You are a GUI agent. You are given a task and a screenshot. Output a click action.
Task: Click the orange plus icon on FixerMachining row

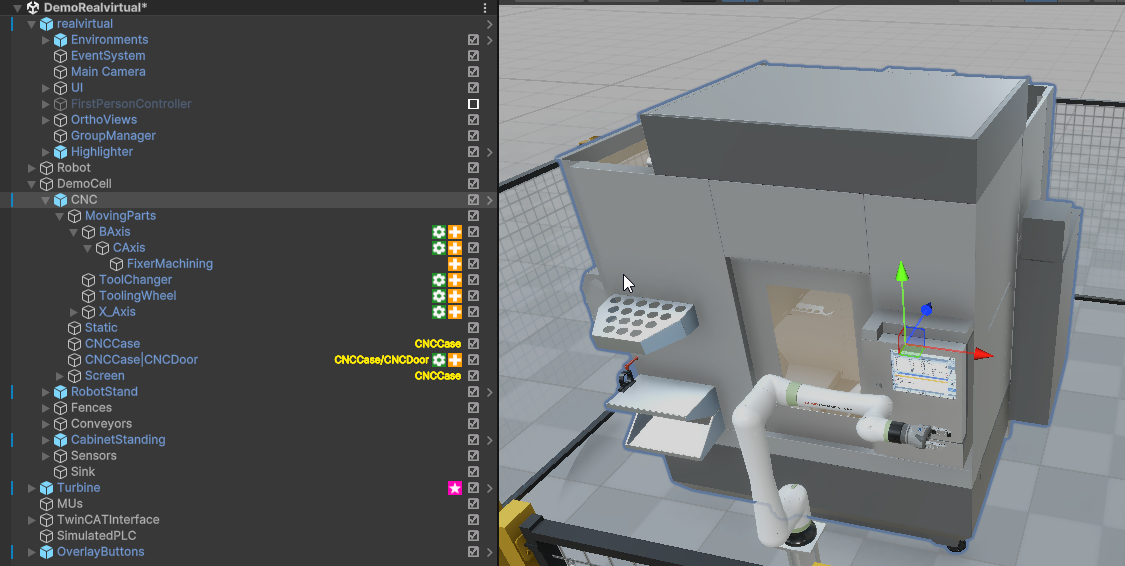pyautogui.click(x=454, y=264)
